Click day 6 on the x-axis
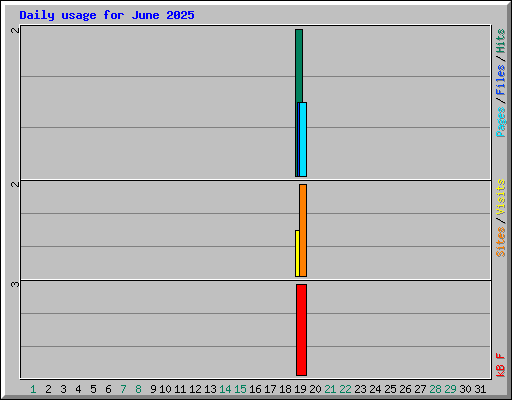Viewport: 512px width, 400px height. point(108,389)
